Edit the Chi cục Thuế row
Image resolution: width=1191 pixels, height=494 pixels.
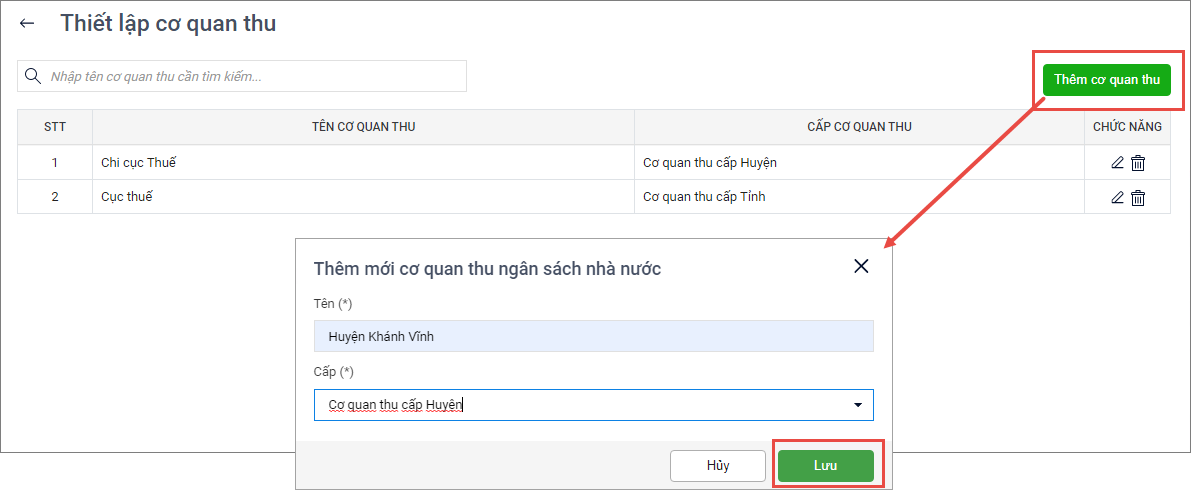point(1118,163)
